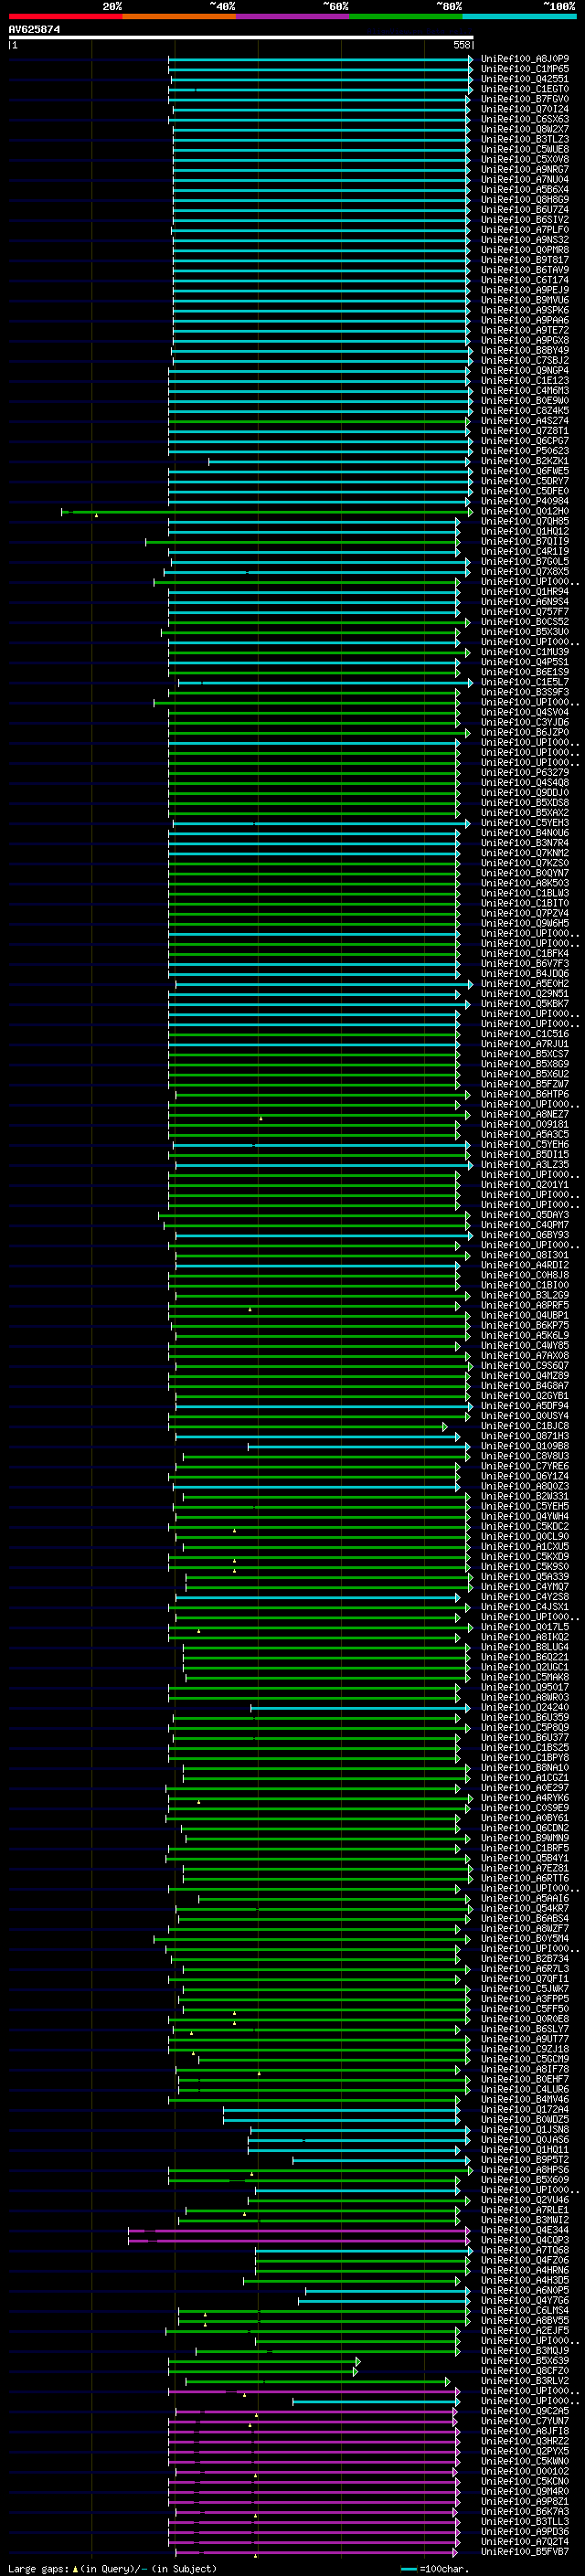Click label UniRef100_C5DRY7
The width and height of the screenshot is (585, 2576).
[525, 481]
